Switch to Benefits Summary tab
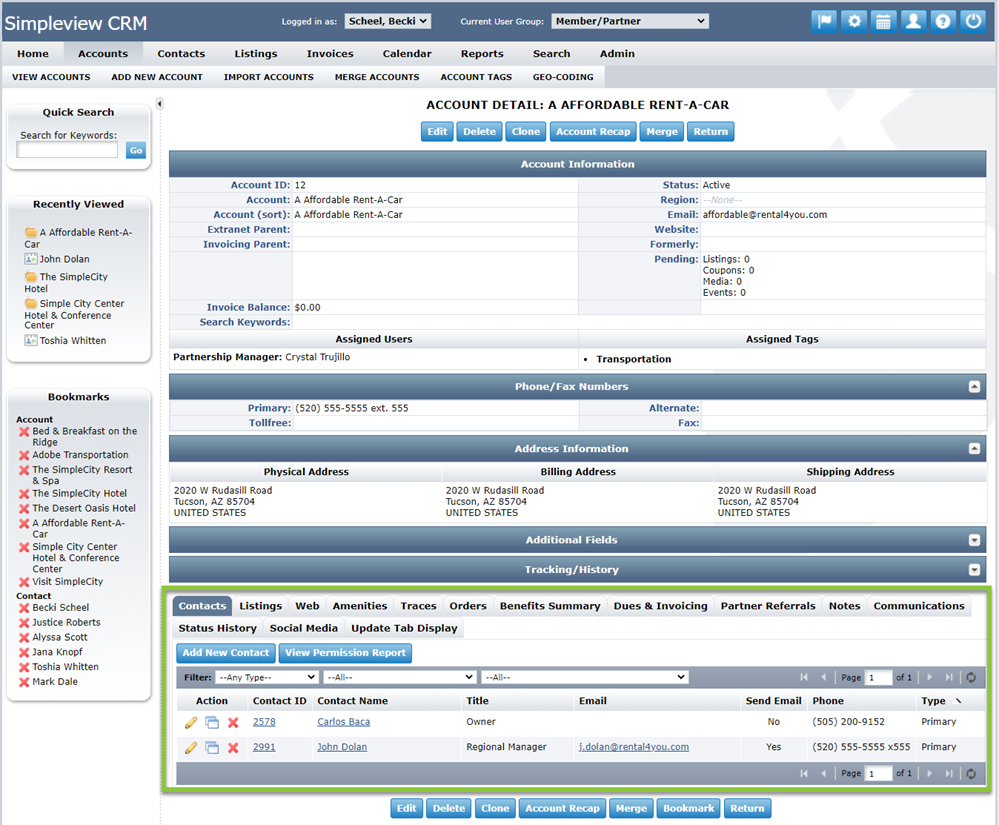Screen dimensions: 999x825 click(x=550, y=606)
